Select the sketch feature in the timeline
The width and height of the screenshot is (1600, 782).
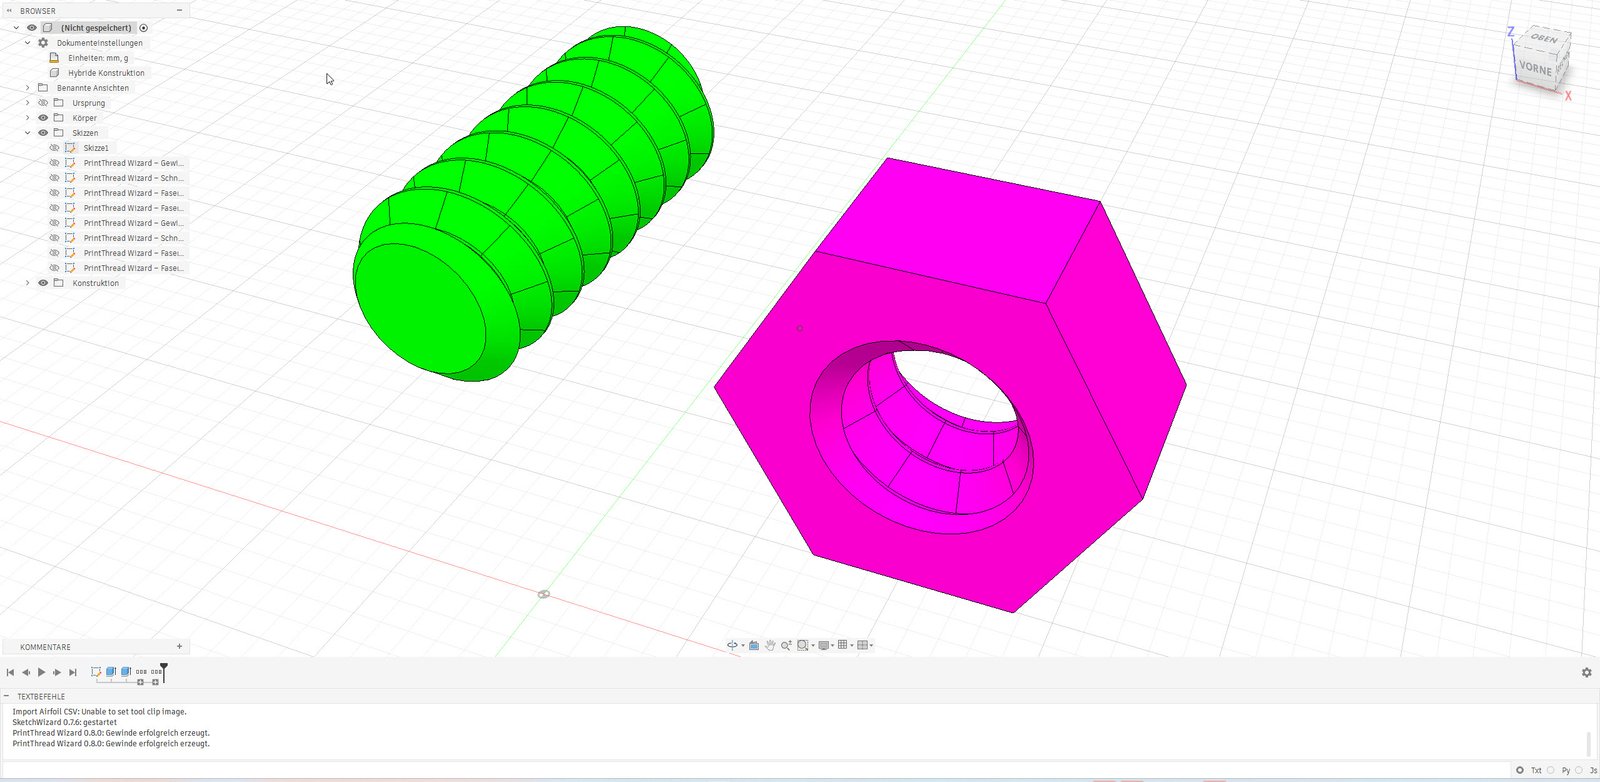96,672
